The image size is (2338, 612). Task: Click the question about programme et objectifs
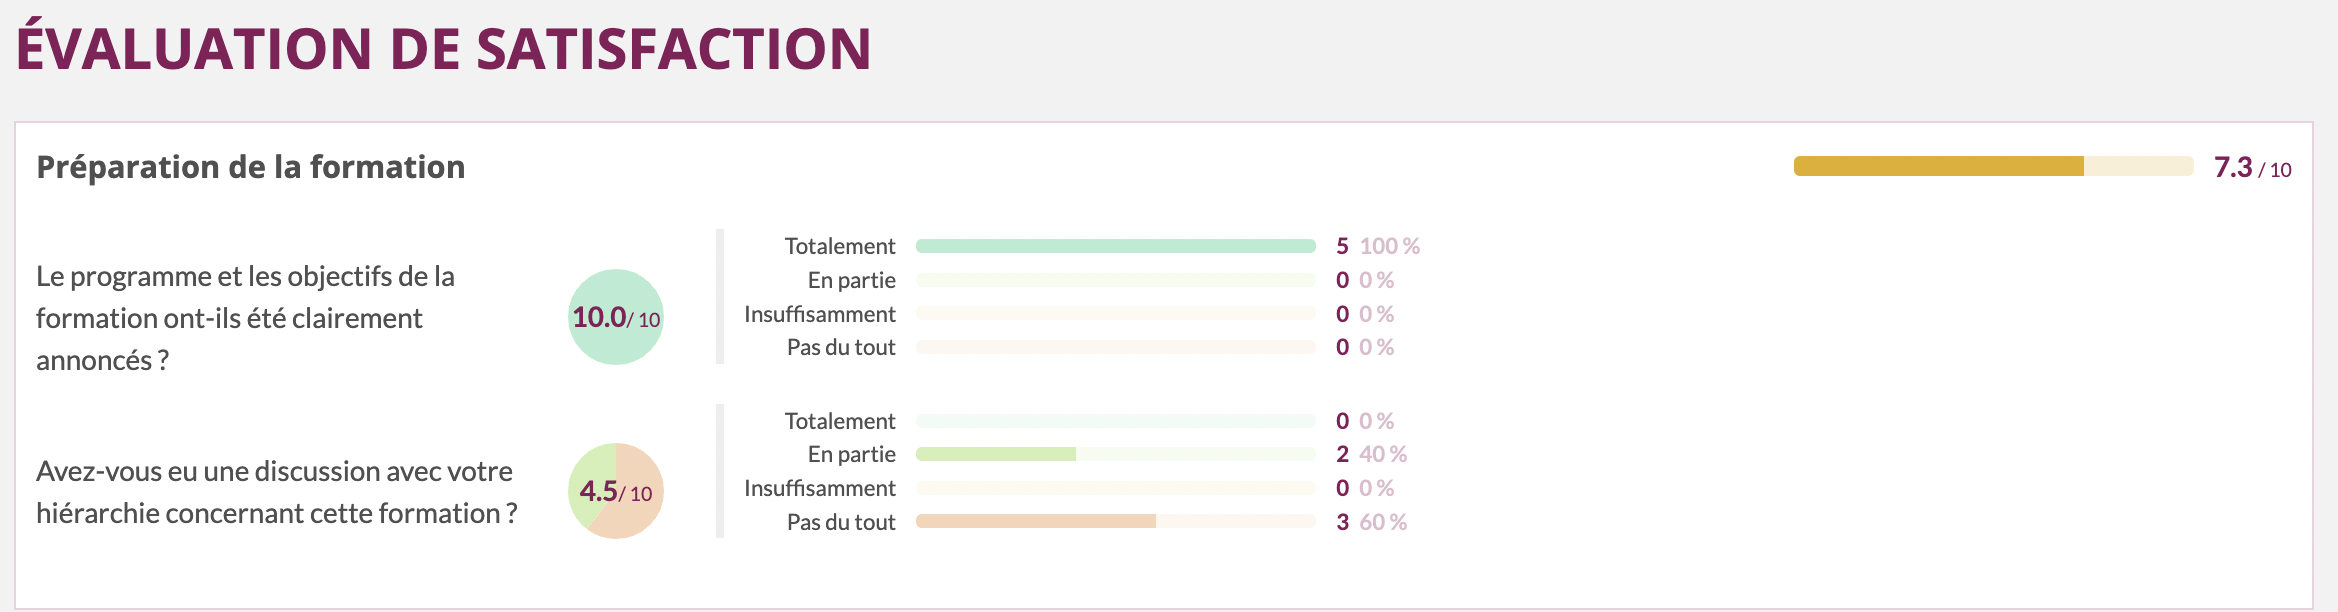(x=245, y=318)
